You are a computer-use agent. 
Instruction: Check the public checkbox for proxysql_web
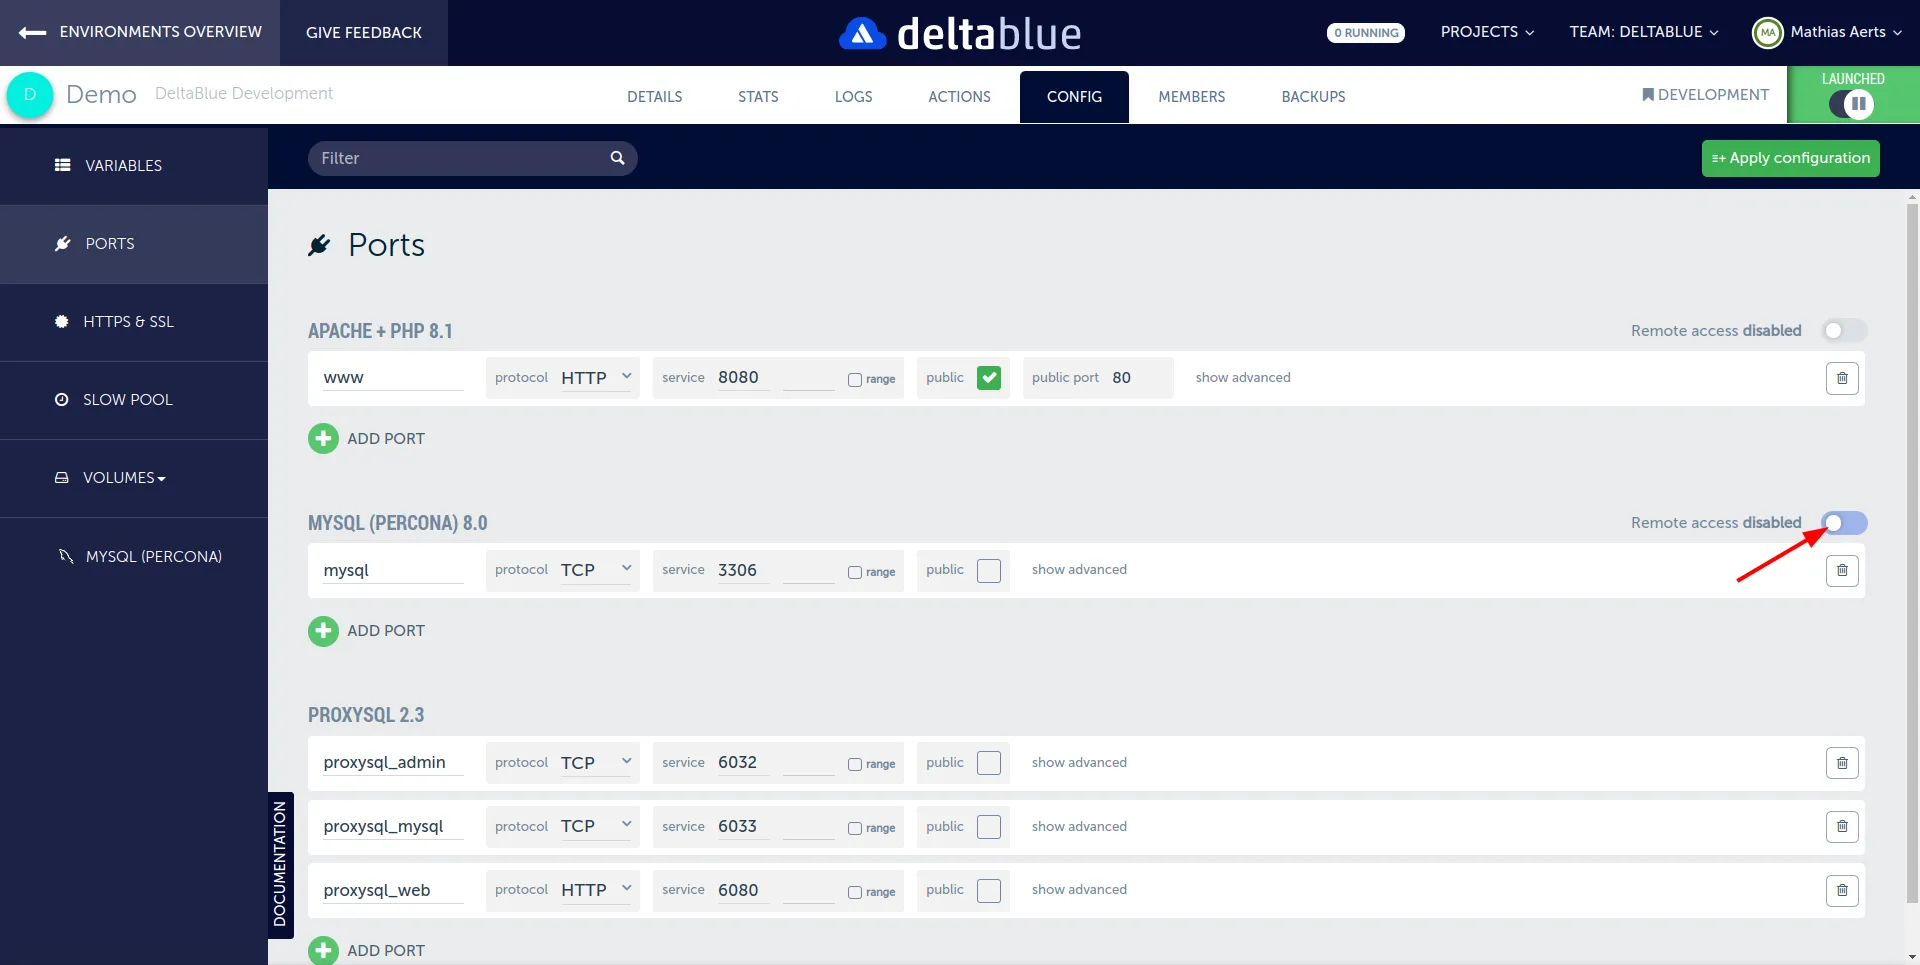coord(989,890)
